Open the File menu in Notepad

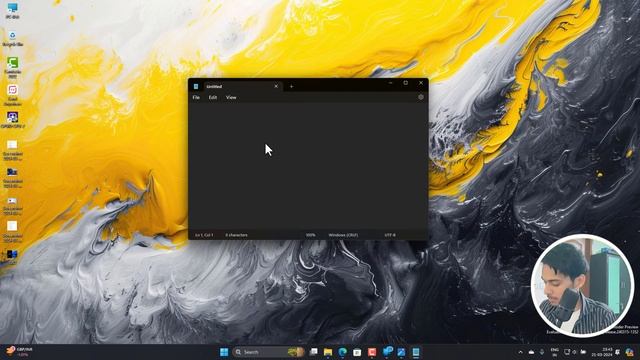pos(196,98)
